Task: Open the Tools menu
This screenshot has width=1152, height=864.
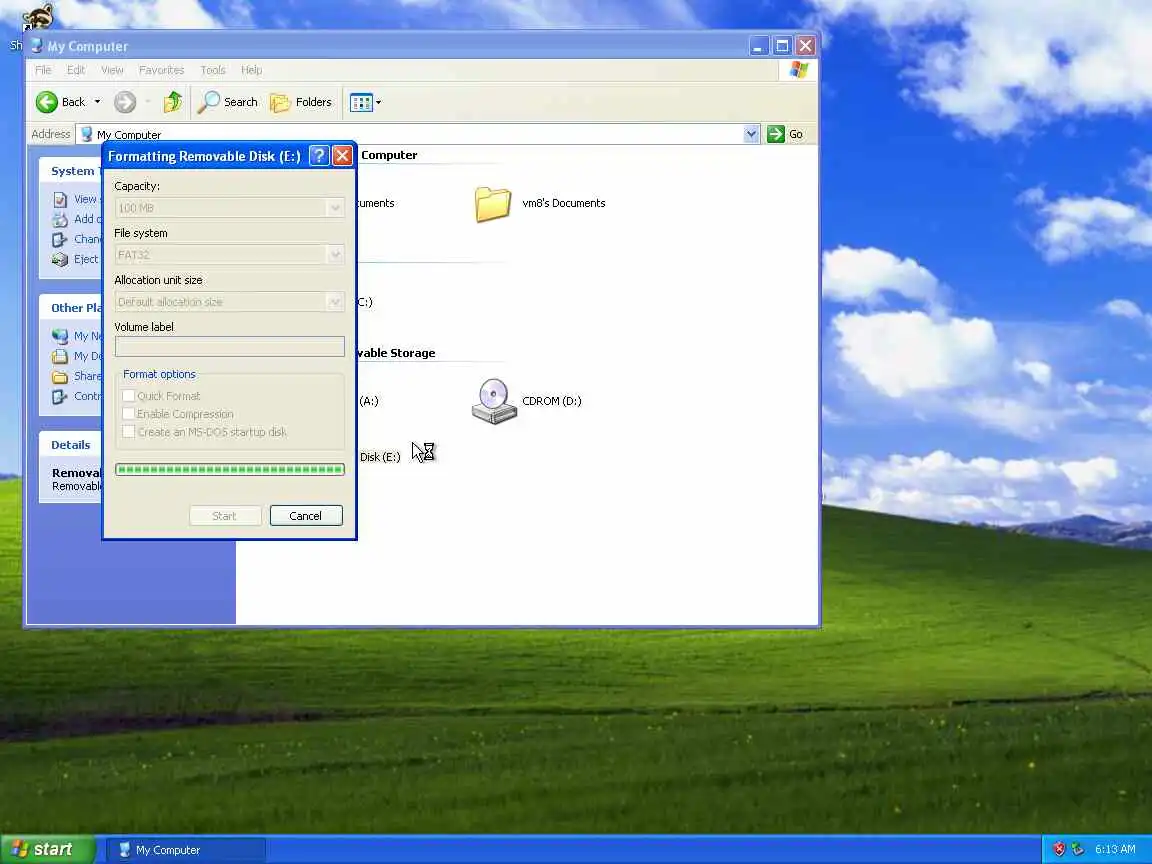Action: click(212, 70)
